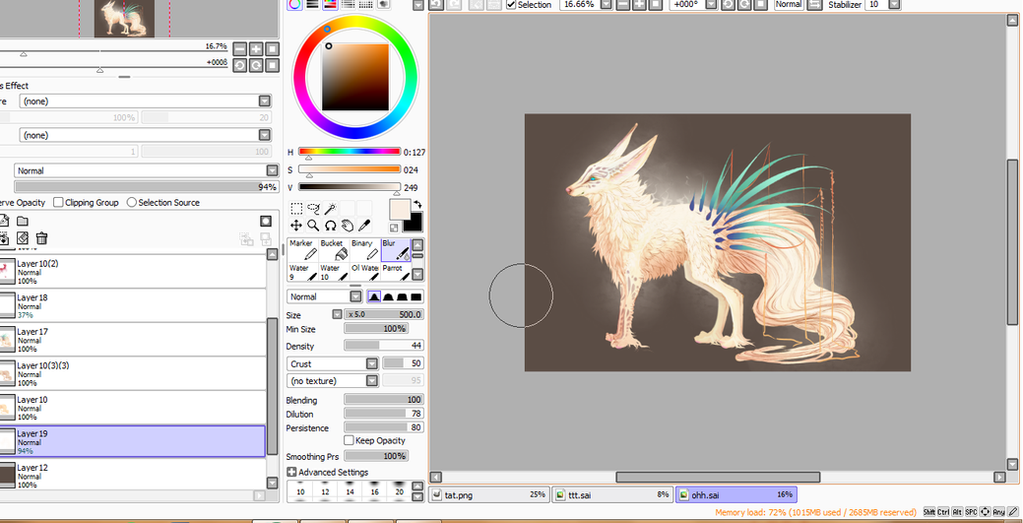Image resolution: width=1023 pixels, height=523 pixels.
Task: Choose the Water 10 brush
Action: [335, 273]
